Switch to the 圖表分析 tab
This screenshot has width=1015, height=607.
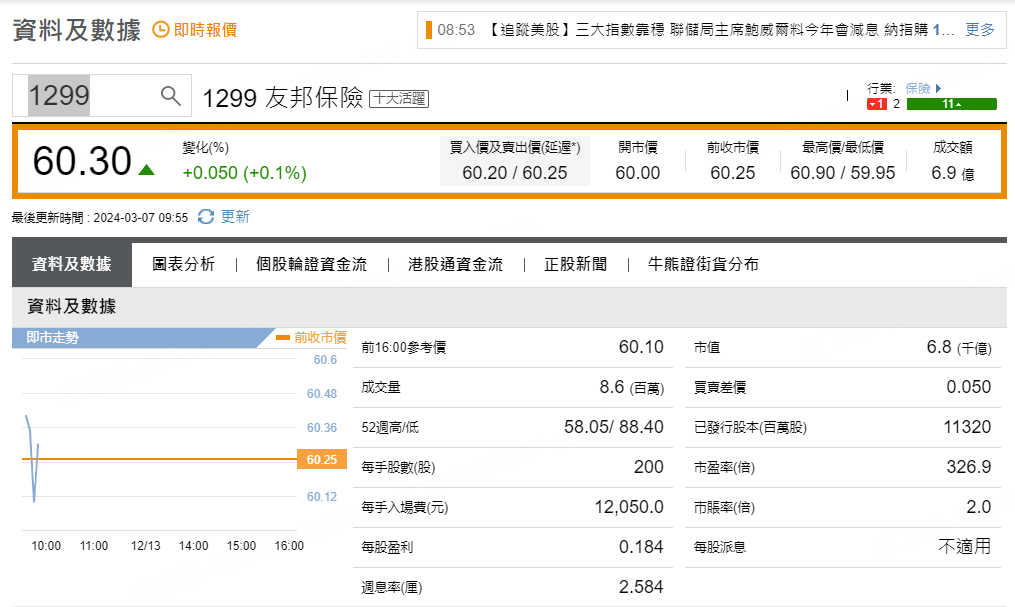pyautogui.click(x=183, y=264)
